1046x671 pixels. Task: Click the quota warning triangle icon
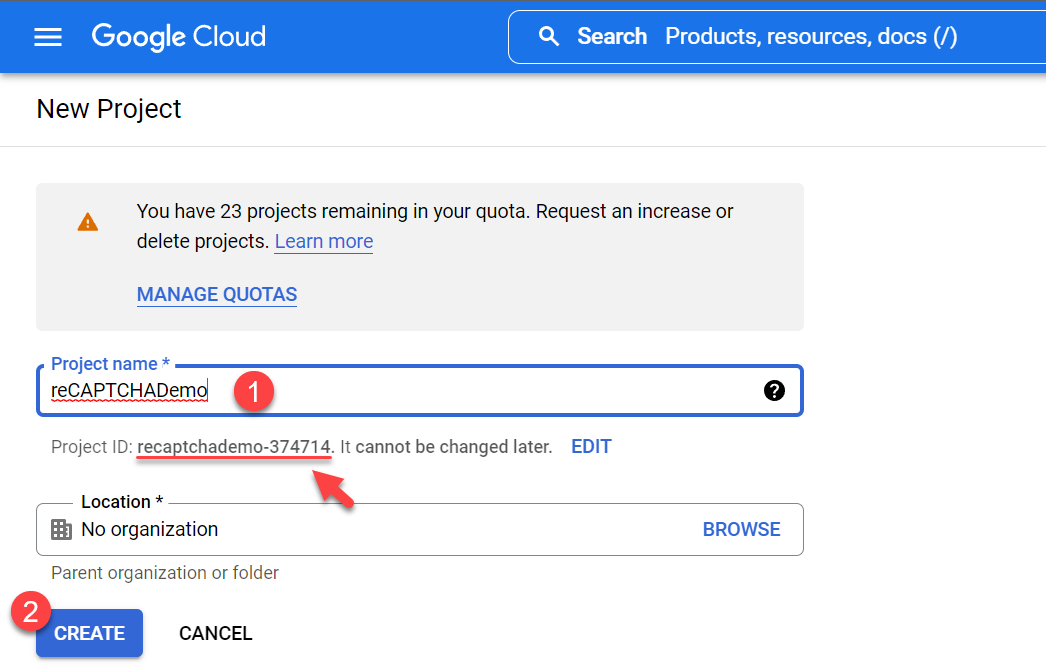point(87,222)
